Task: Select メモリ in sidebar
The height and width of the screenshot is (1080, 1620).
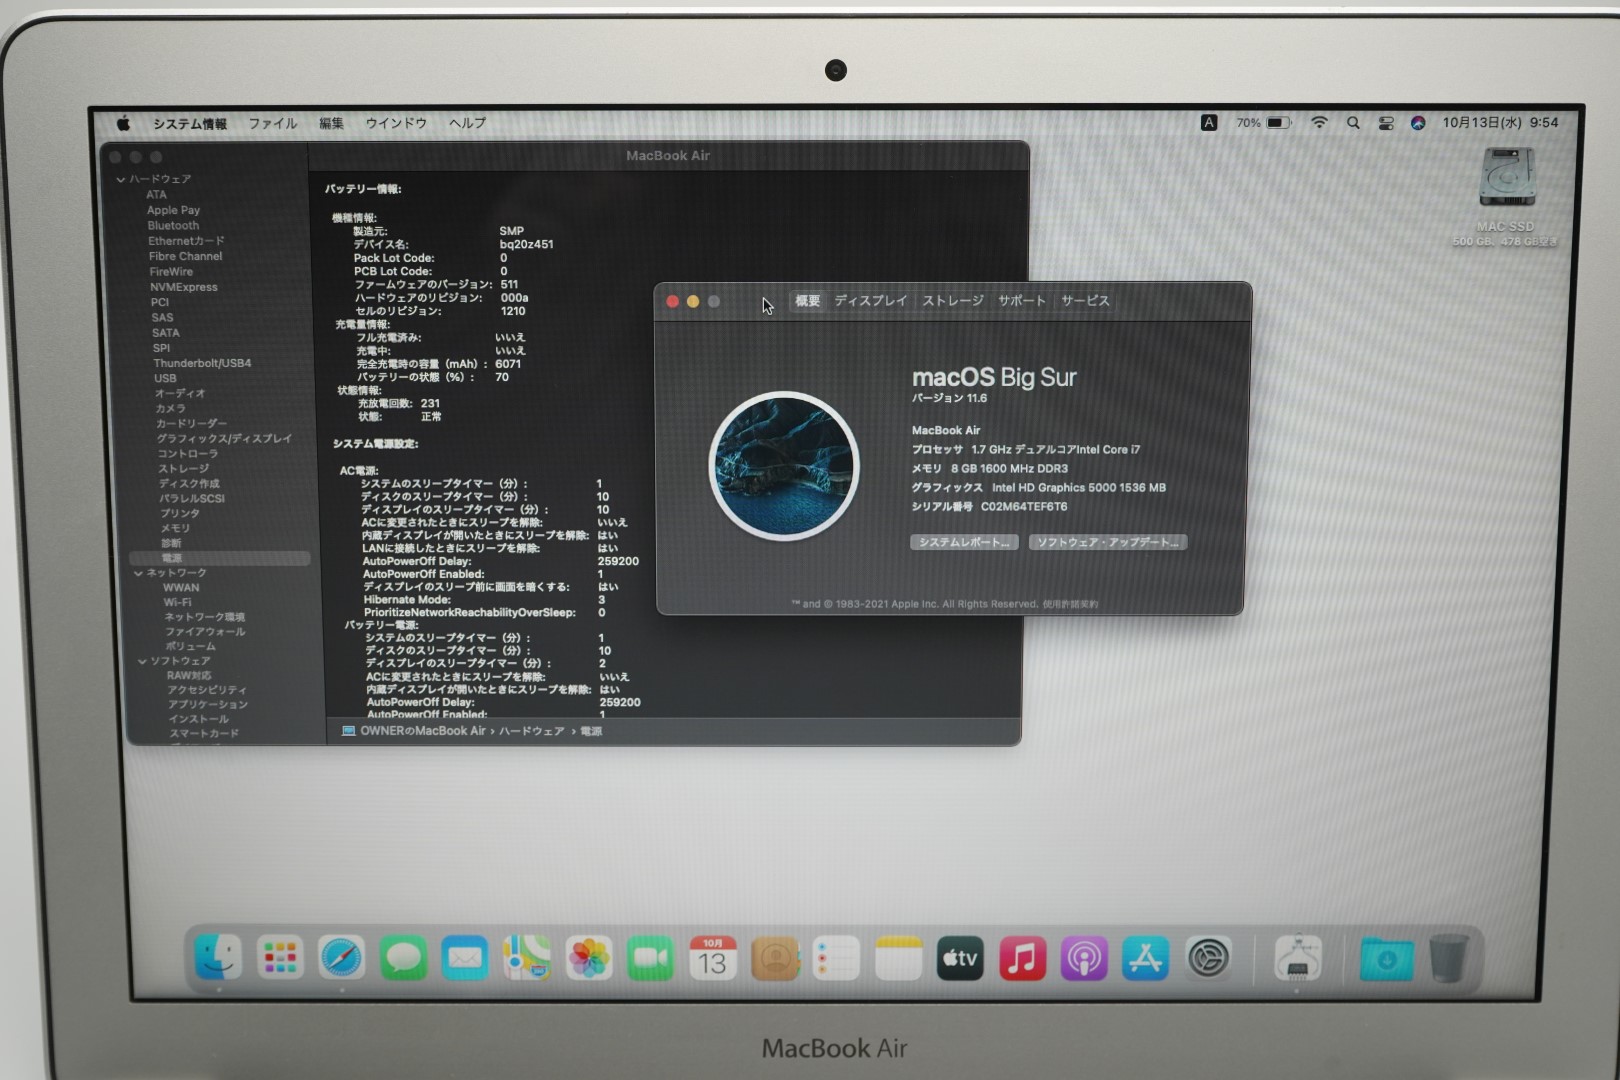Action: coord(175,528)
